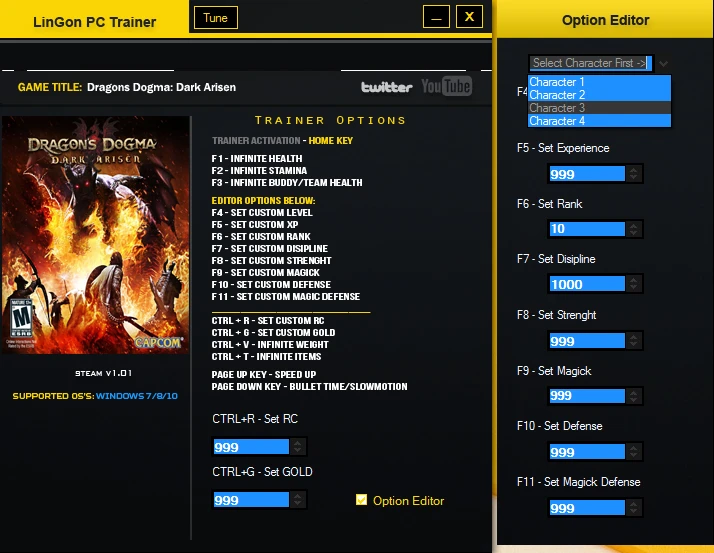Click the F1 - Infinite Health line
The width and height of the screenshot is (714, 553).
(257, 159)
